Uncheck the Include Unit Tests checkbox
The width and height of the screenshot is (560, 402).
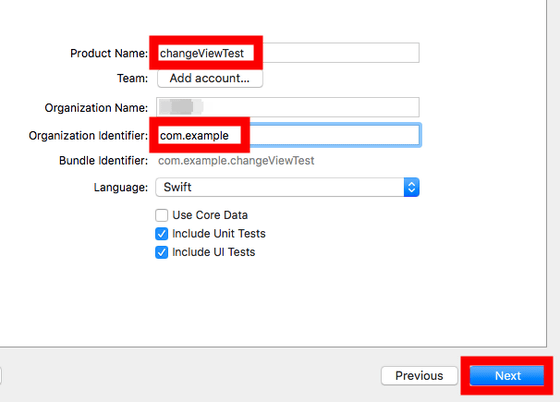[161, 234]
